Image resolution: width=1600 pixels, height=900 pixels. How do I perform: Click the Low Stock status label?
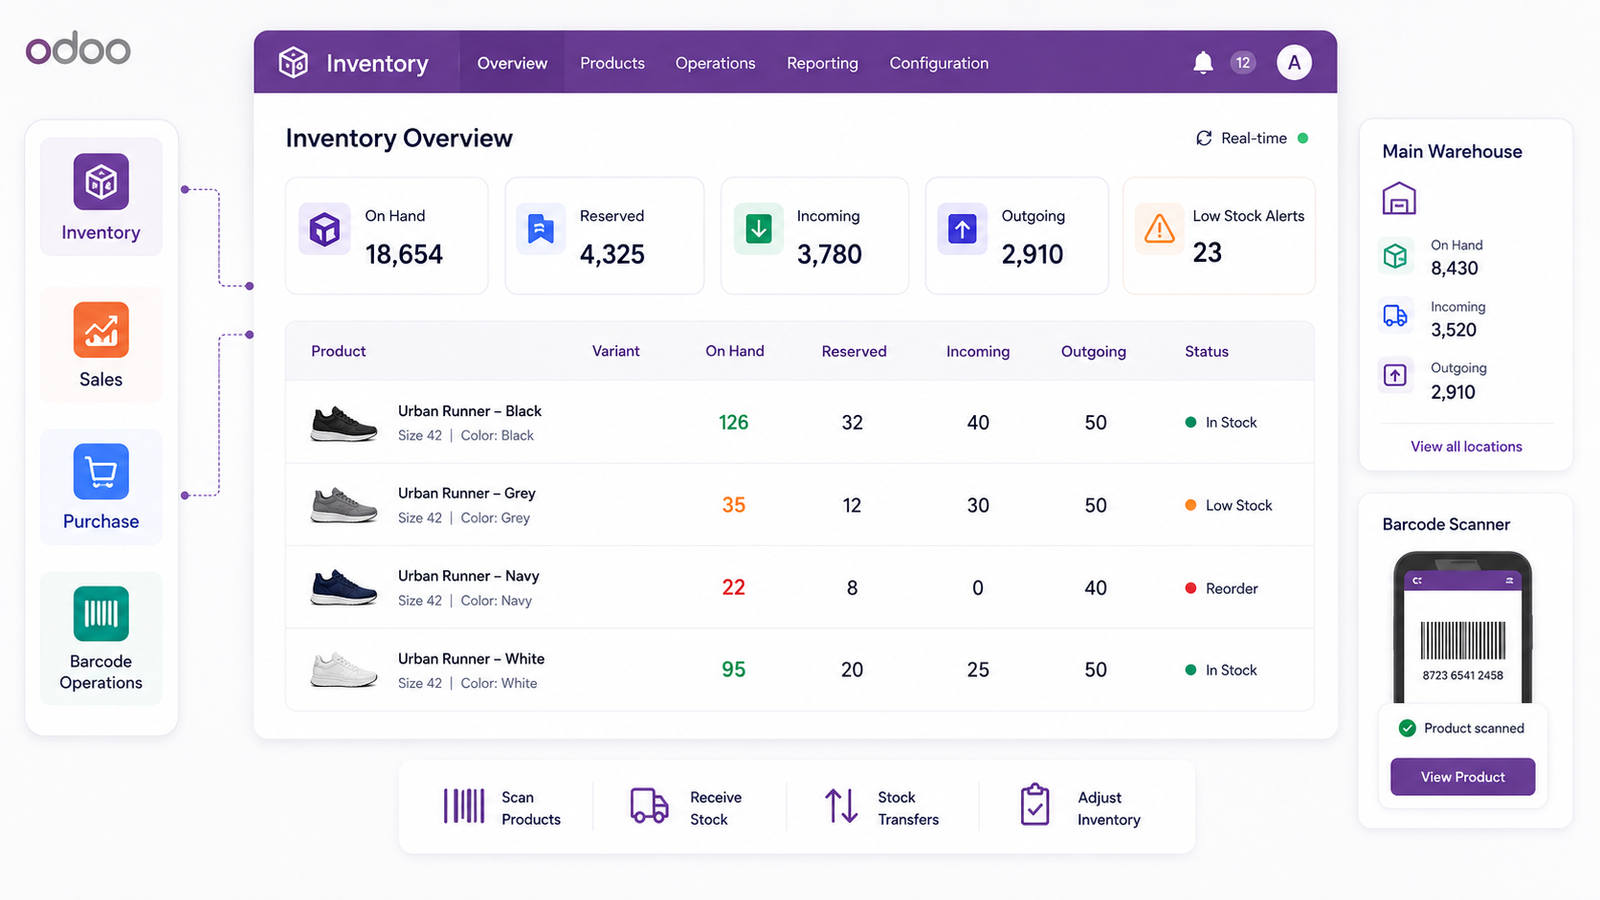click(x=1239, y=505)
